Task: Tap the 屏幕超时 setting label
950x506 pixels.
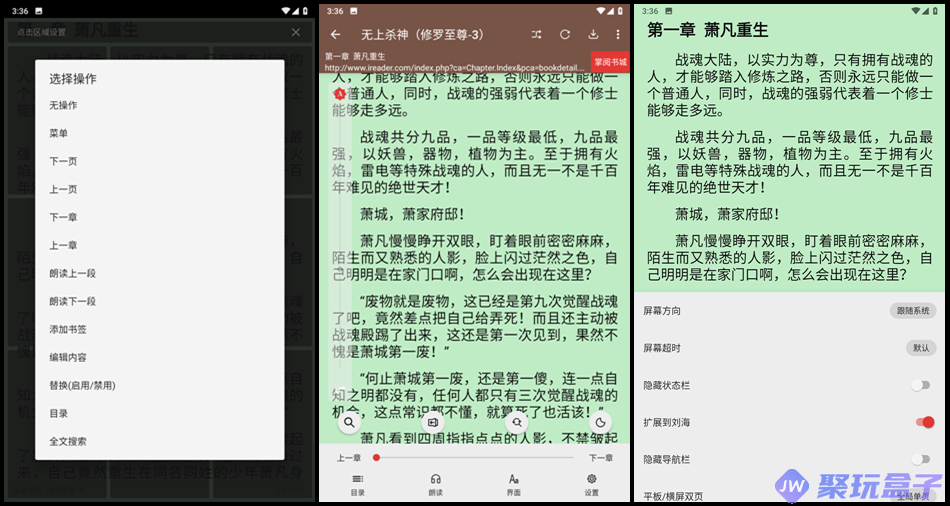Action: tap(662, 348)
